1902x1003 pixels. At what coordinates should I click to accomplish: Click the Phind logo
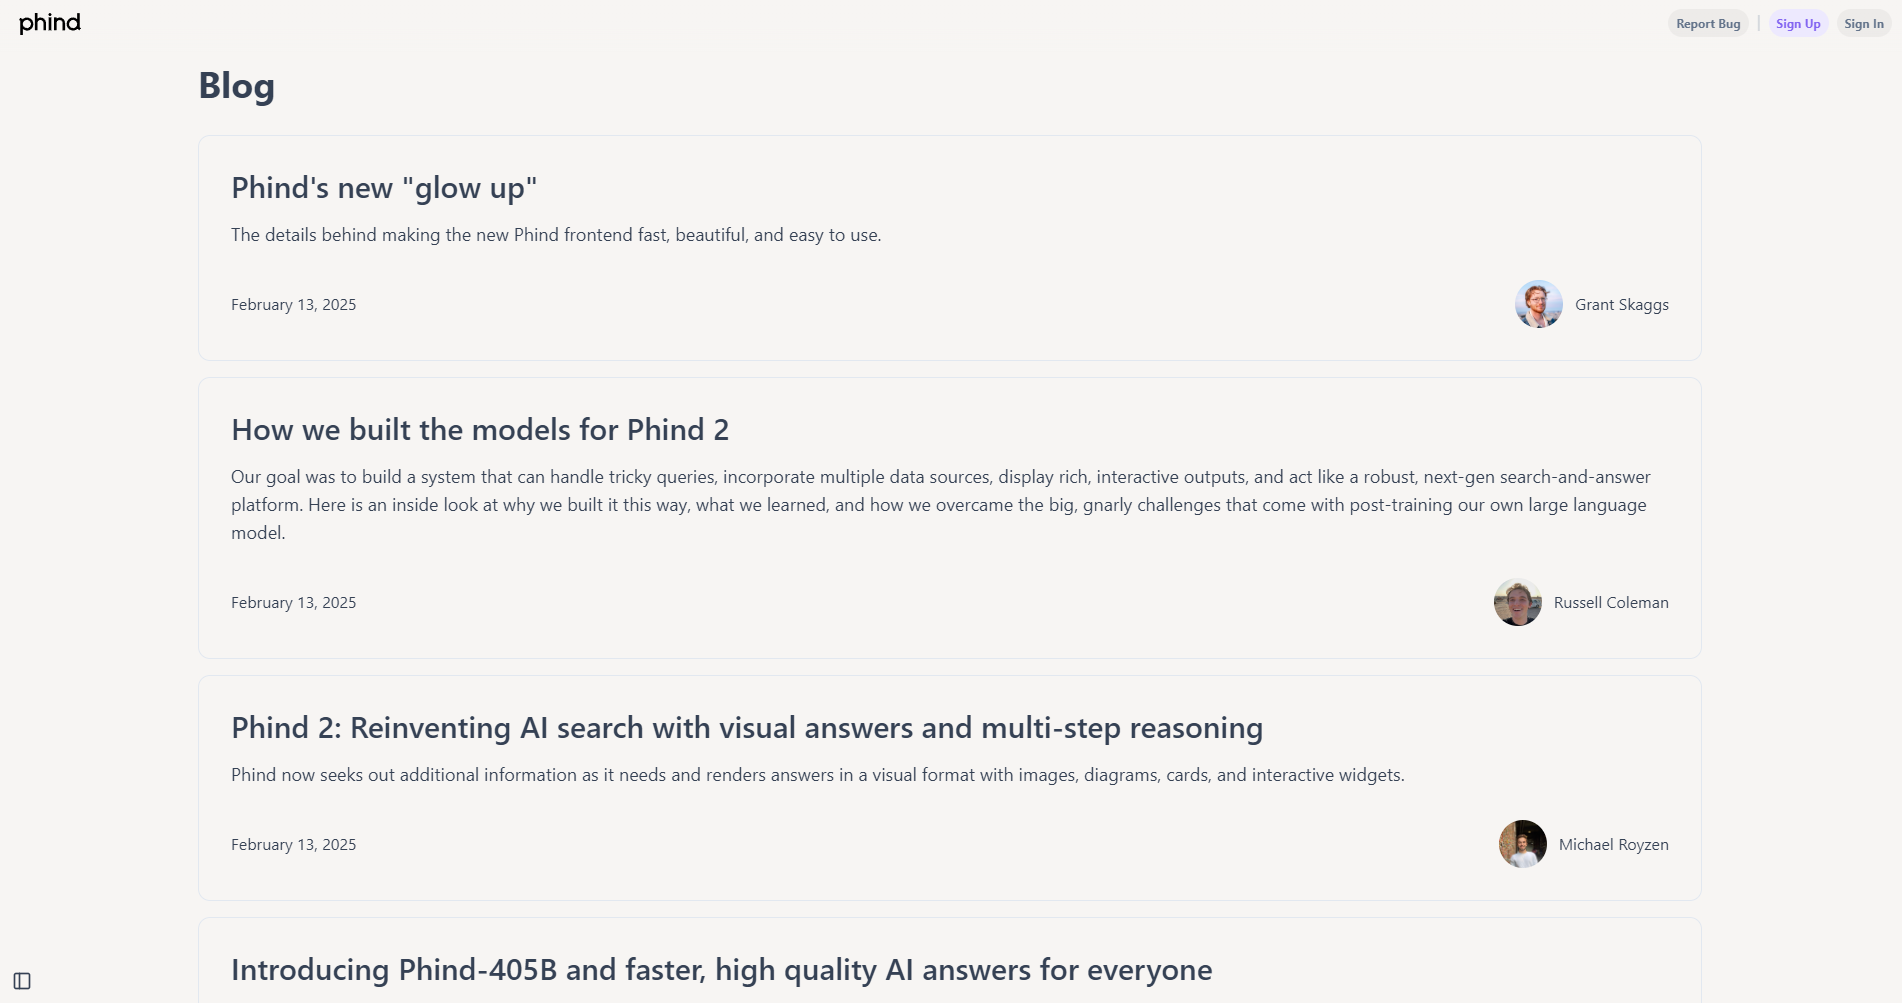click(x=50, y=23)
